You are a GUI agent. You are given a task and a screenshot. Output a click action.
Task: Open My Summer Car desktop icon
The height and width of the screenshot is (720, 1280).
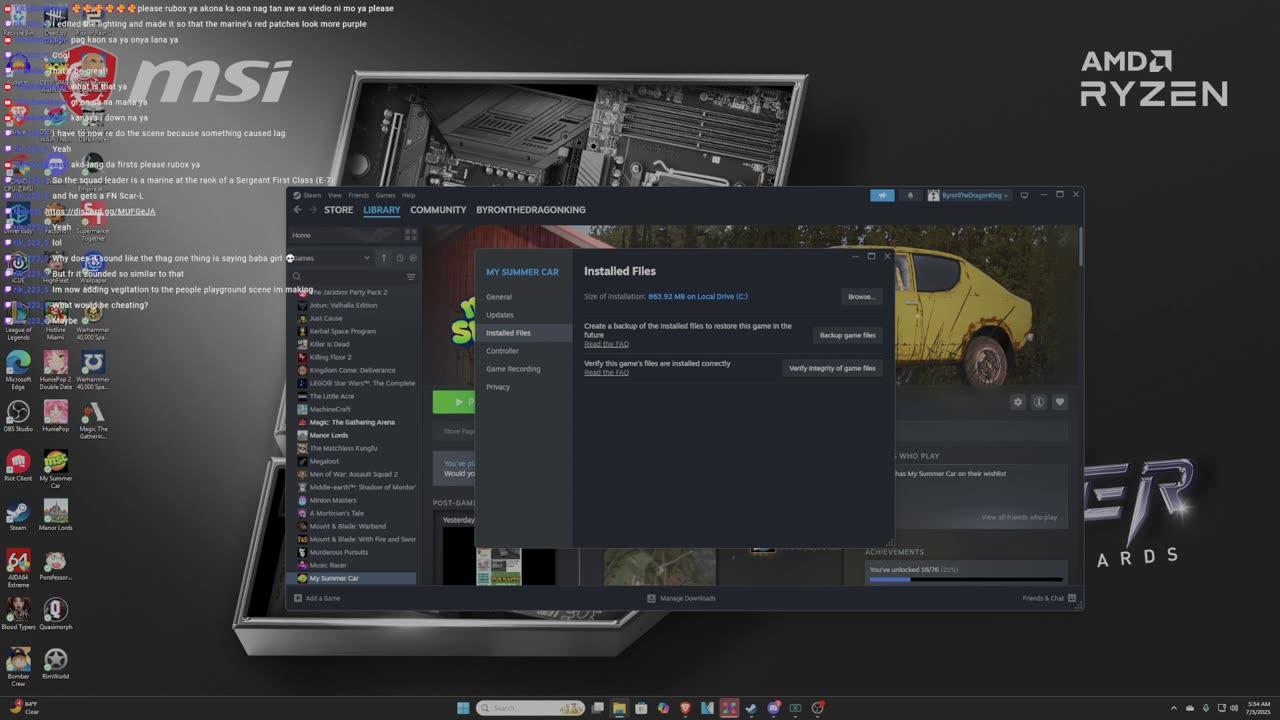56,469
